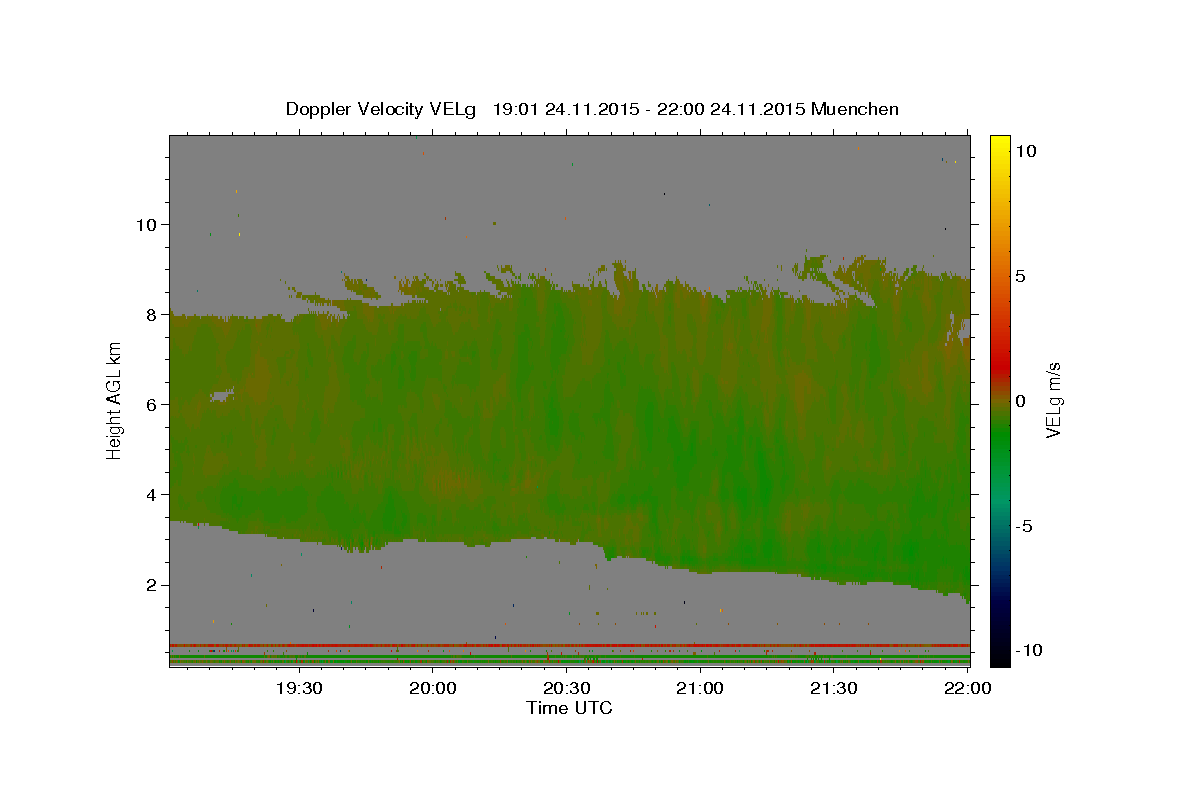
Task: Click the '22:00' time tick label
Action: [x=967, y=688]
